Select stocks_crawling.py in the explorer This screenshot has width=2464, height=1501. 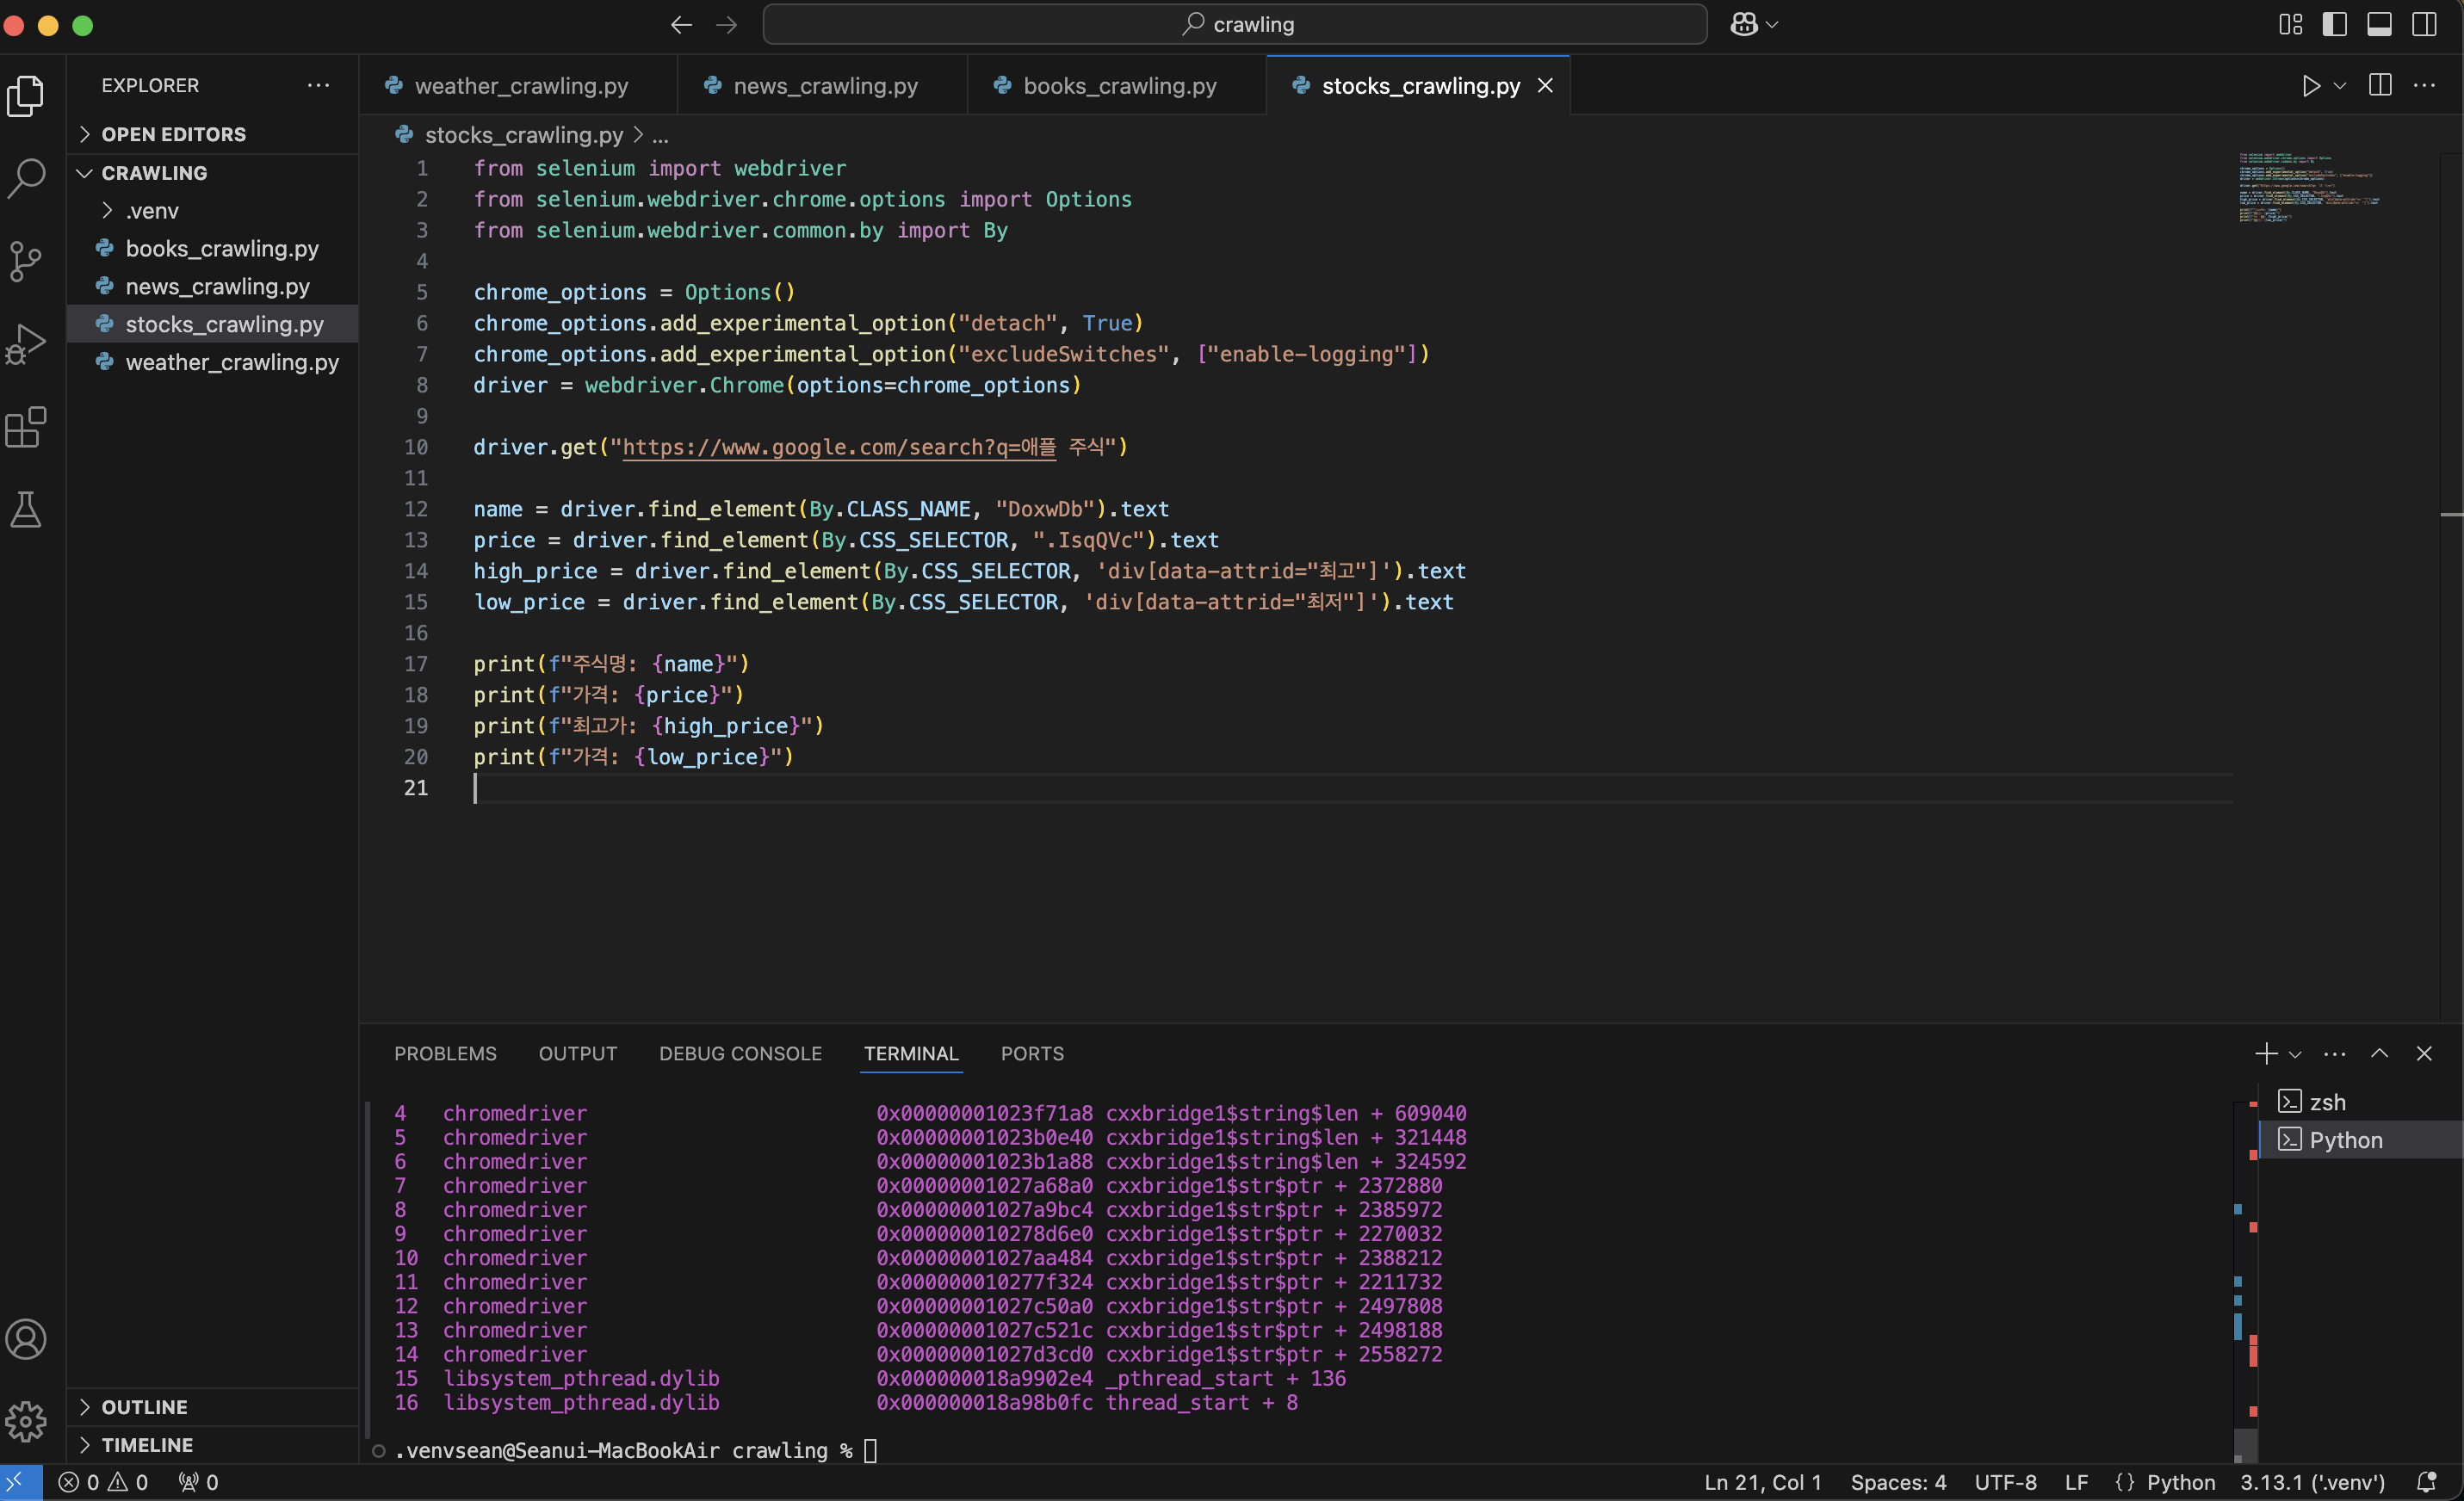click(x=212, y=325)
